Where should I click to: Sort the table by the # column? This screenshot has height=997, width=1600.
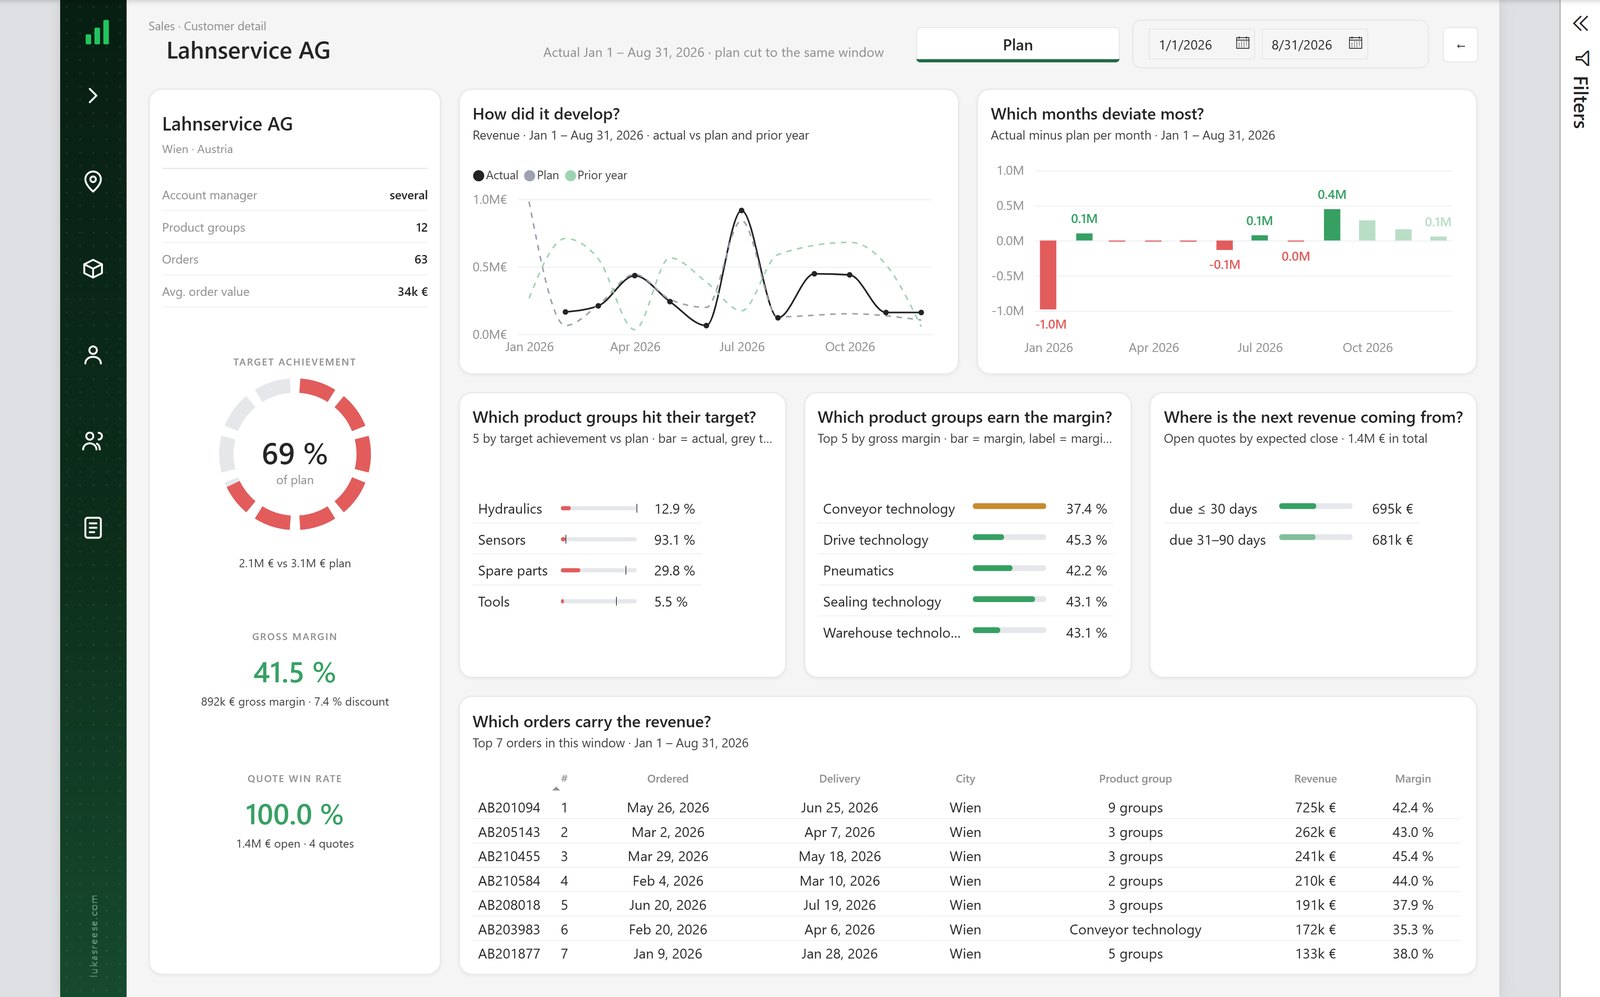564,779
